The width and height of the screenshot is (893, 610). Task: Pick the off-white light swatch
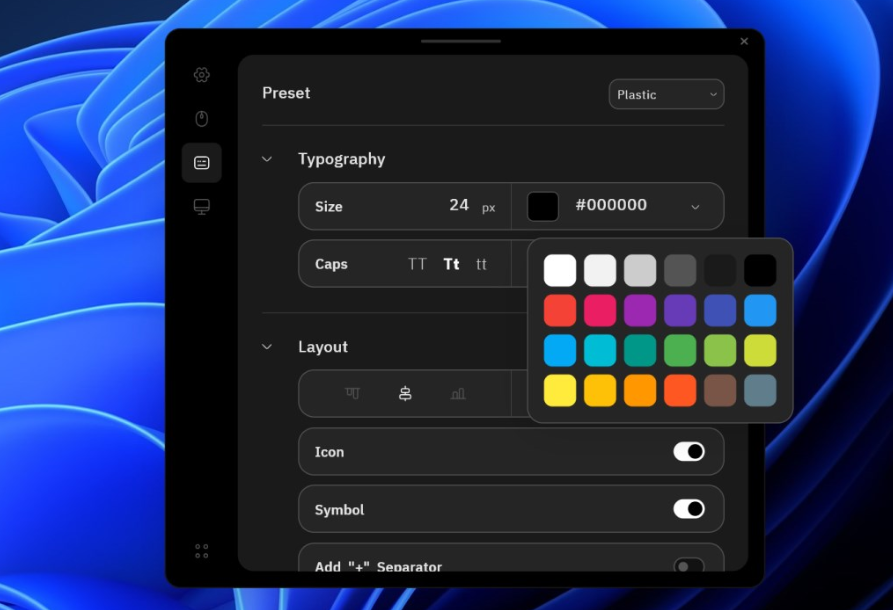pos(600,271)
